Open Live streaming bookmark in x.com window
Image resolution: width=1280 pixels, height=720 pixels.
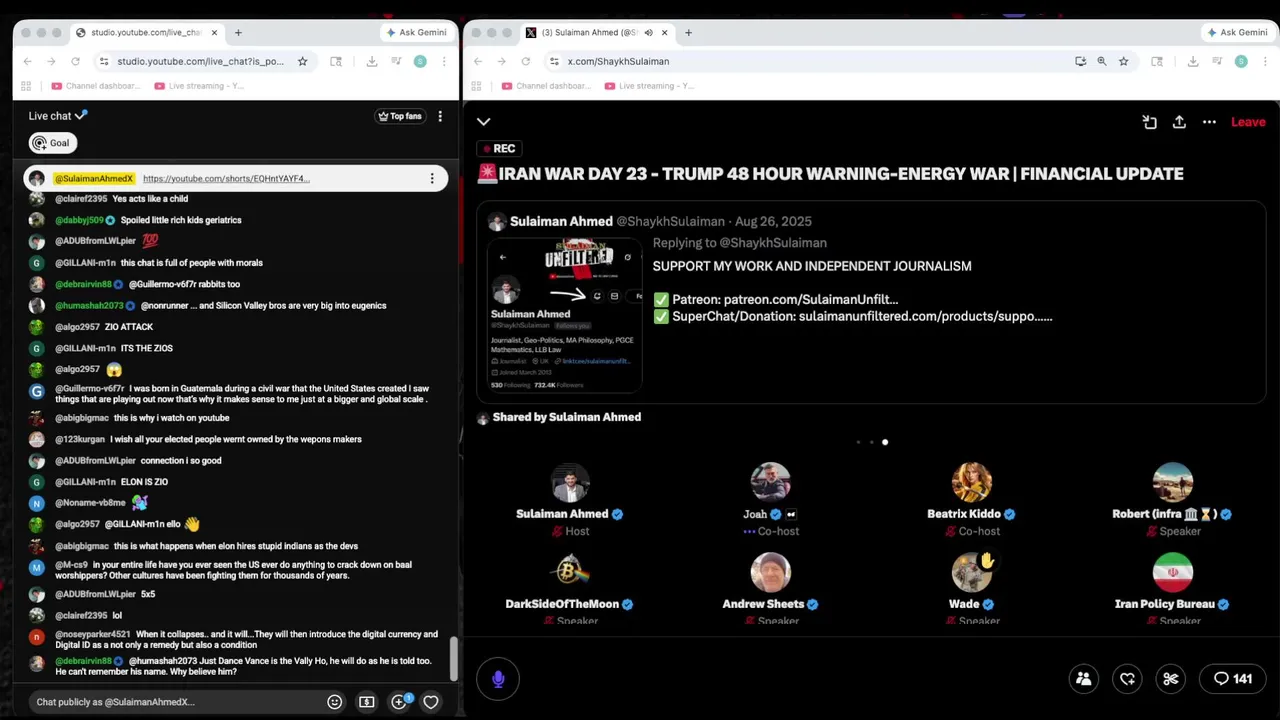651,86
